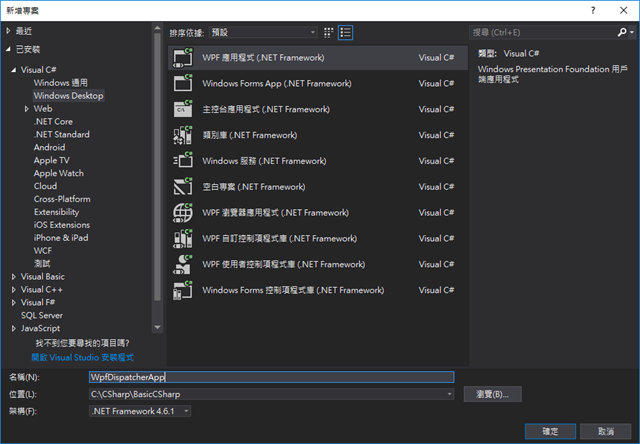Select the Cloud category
Image resolution: width=640 pixels, height=444 pixels.
[x=45, y=186]
